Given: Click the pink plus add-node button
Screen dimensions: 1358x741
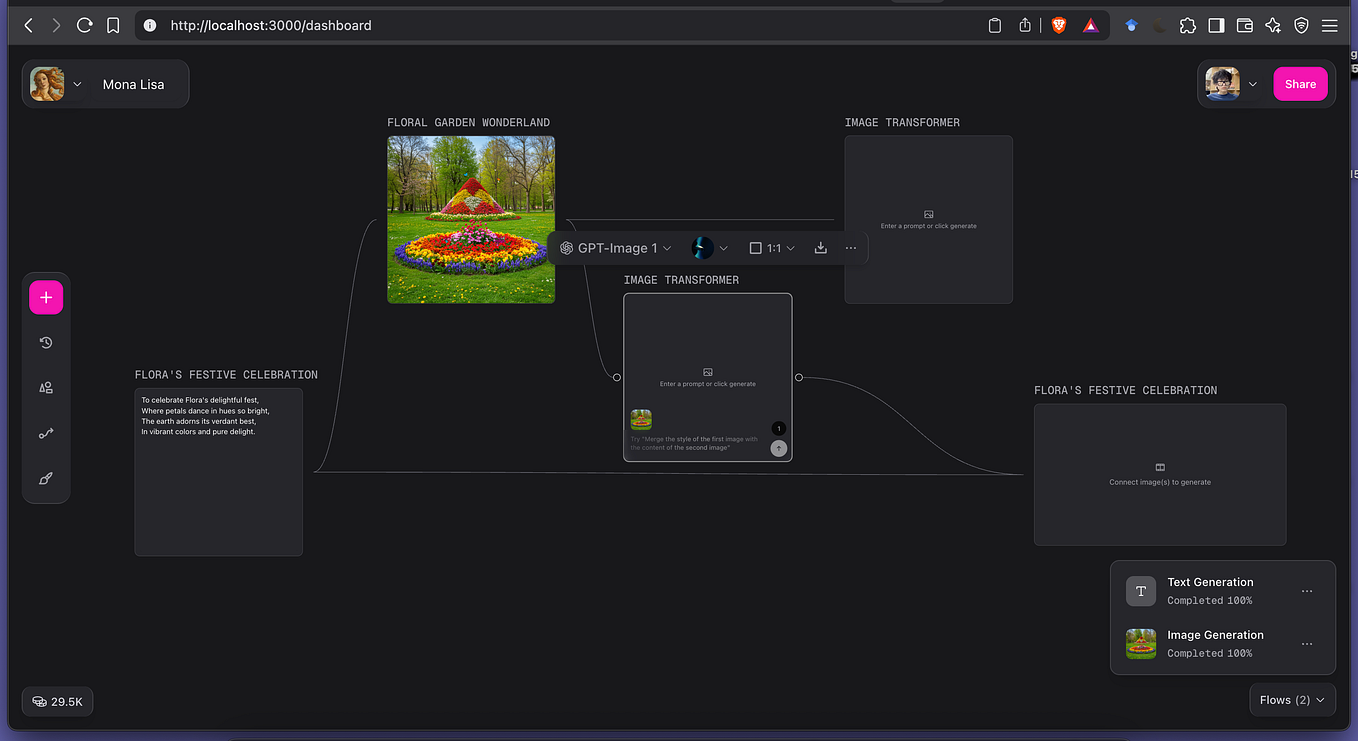Looking at the screenshot, I should 46,297.
